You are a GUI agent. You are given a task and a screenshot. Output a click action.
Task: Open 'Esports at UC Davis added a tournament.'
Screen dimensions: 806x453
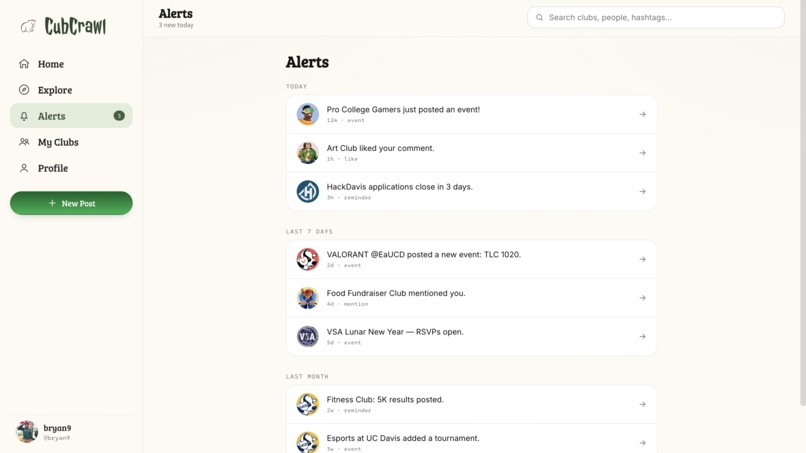coord(471,439)
